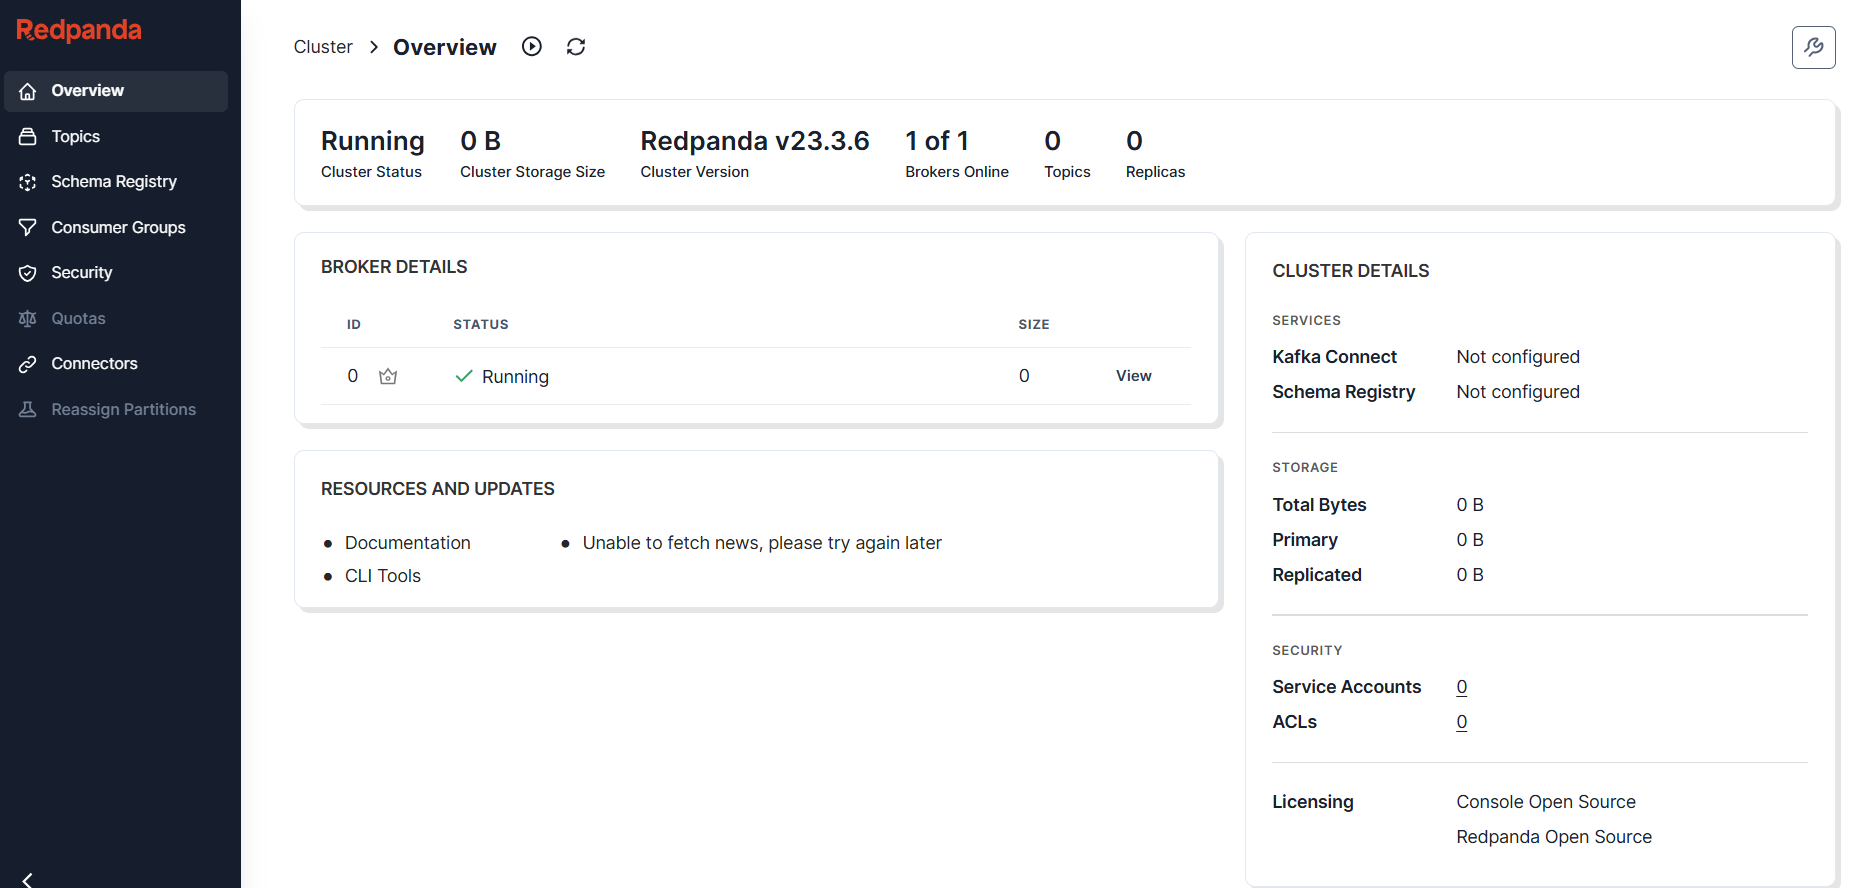Click the Topics icon in sidebar
This screenshot has width=1854, height=888.
coord(28,136)
